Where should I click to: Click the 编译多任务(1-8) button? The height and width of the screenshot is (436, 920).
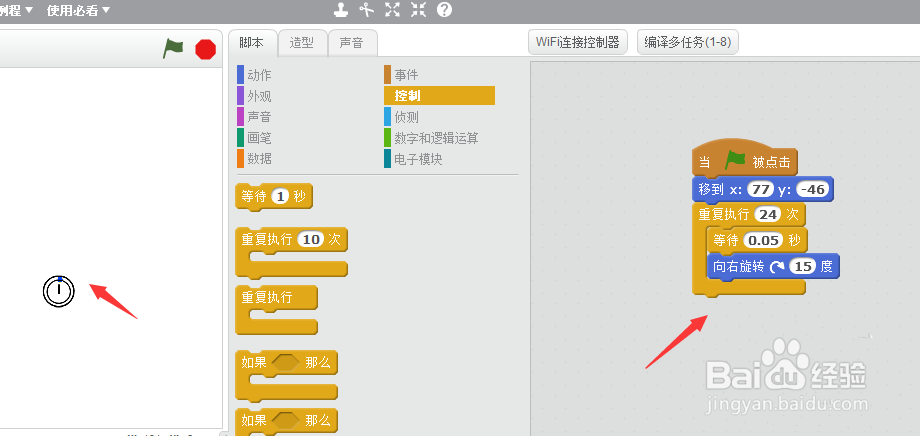[688, 42]
